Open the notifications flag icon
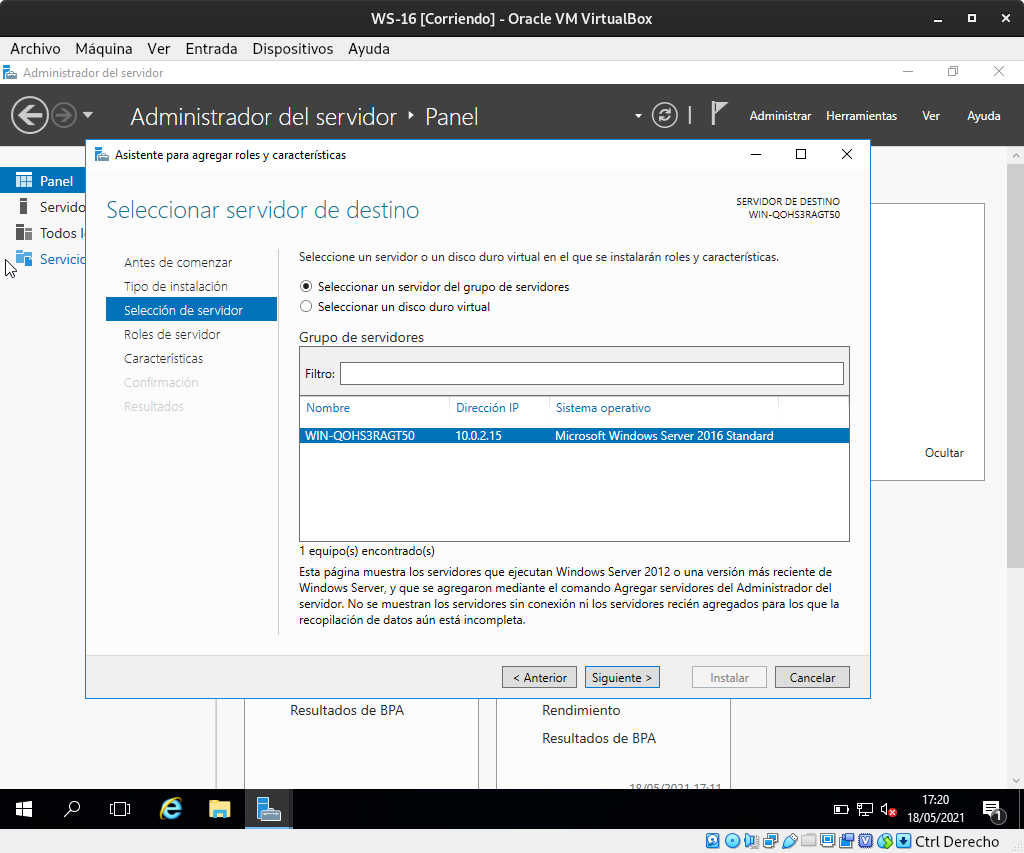1024x853 pixels. point(718,114)
